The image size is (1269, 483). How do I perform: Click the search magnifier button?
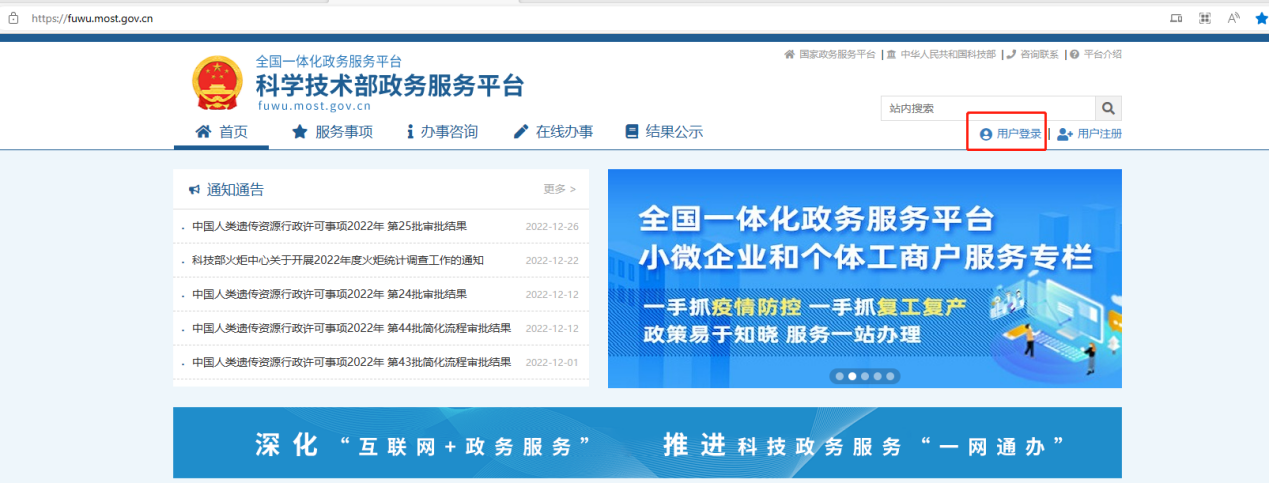click(x=1108, y=108)
